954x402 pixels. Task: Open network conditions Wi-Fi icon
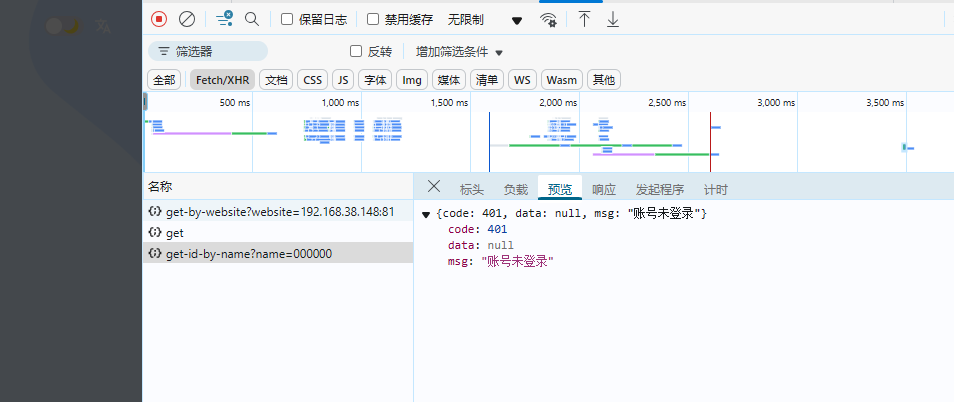[548, 19]
